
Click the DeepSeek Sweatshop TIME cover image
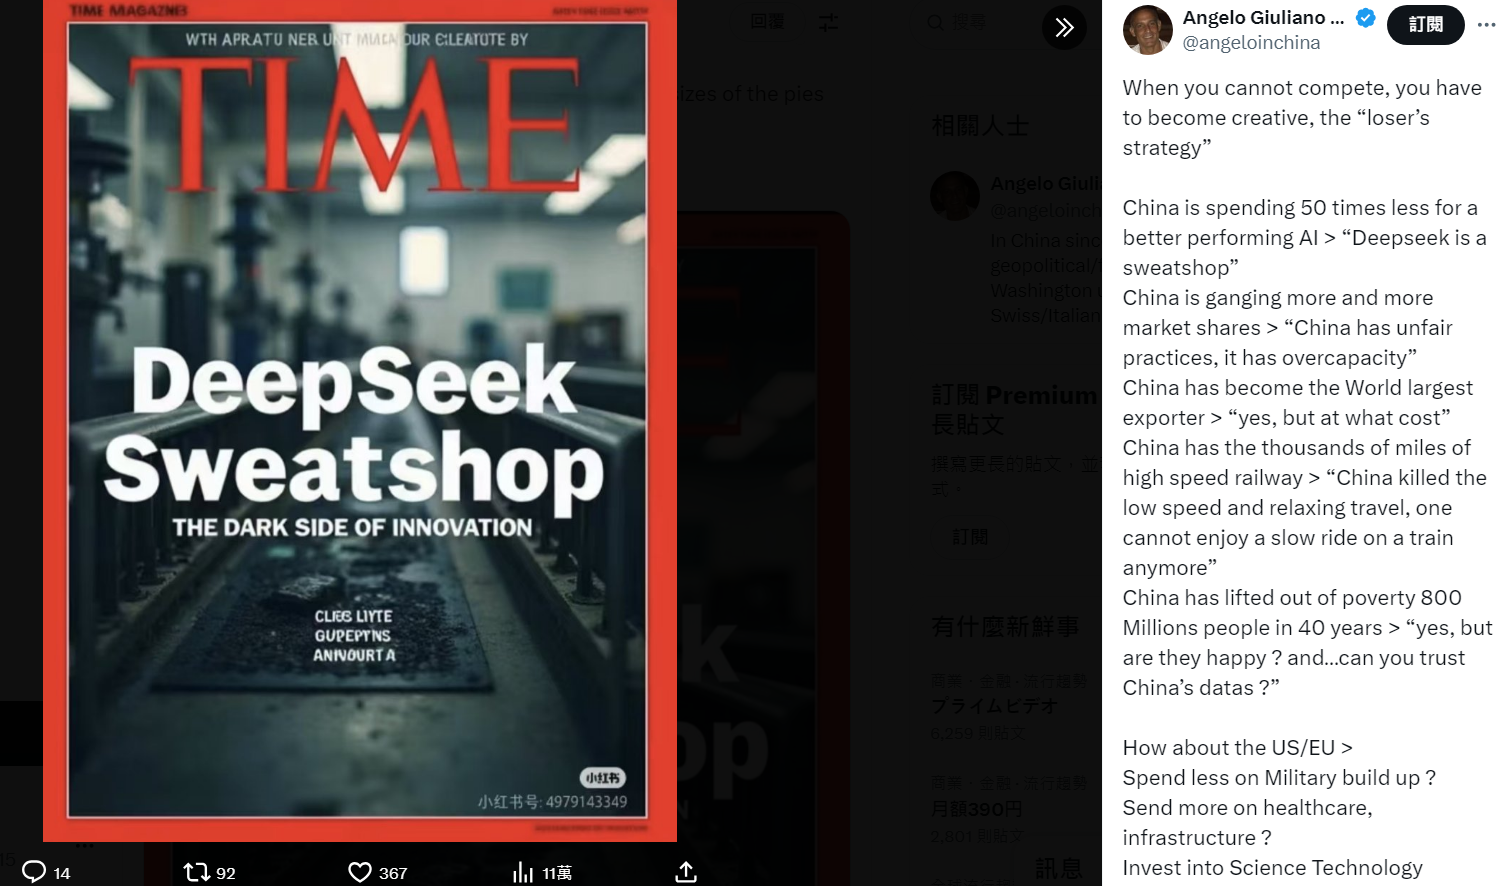click(x=360, y=420)
